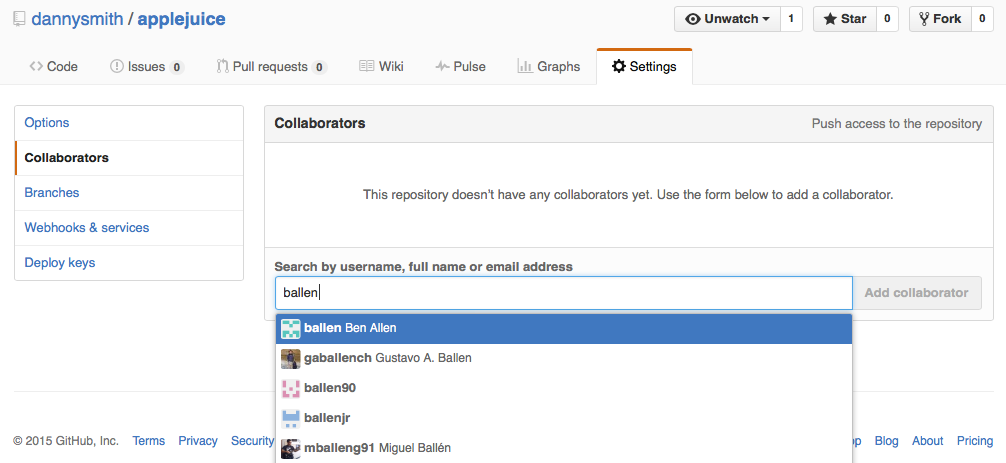Click the mballeng91 profile avatar
Screen dimensions: 1006x463
click(291, 449)
